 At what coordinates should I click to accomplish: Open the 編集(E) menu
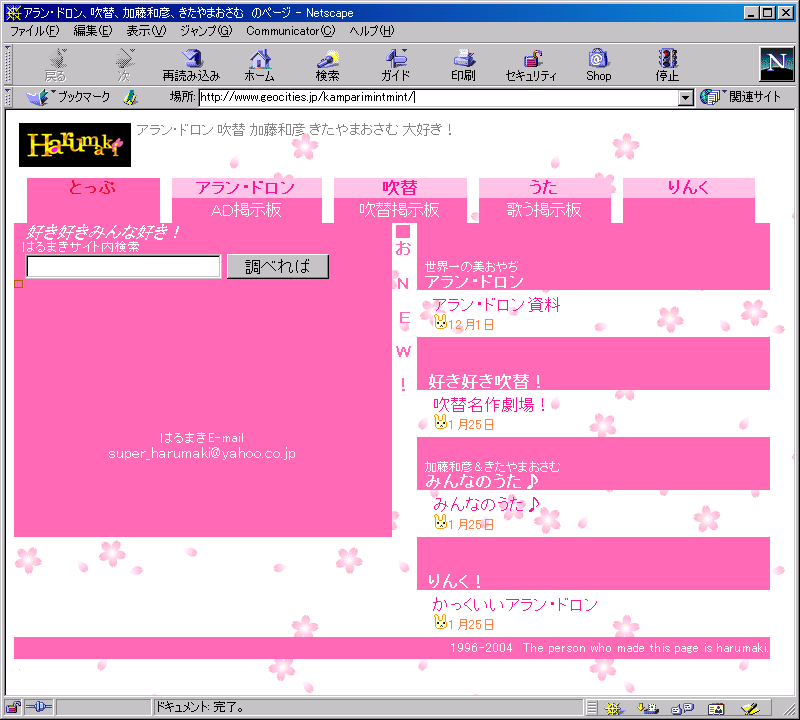(92, 31)
